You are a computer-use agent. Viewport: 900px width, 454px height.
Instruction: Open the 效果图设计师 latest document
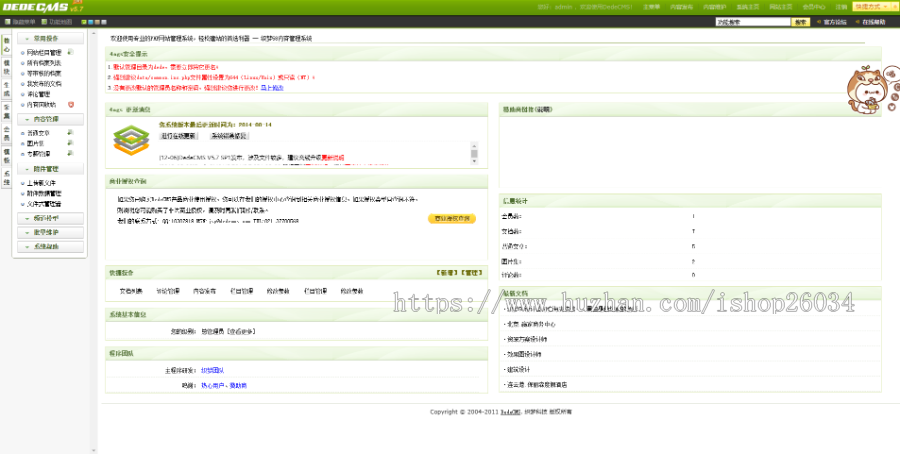[x=523, y=354]
